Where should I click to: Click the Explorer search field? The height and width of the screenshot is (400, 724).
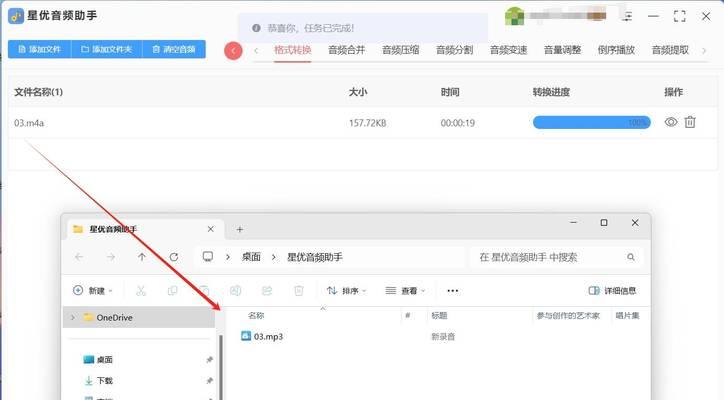click(556, 257)
